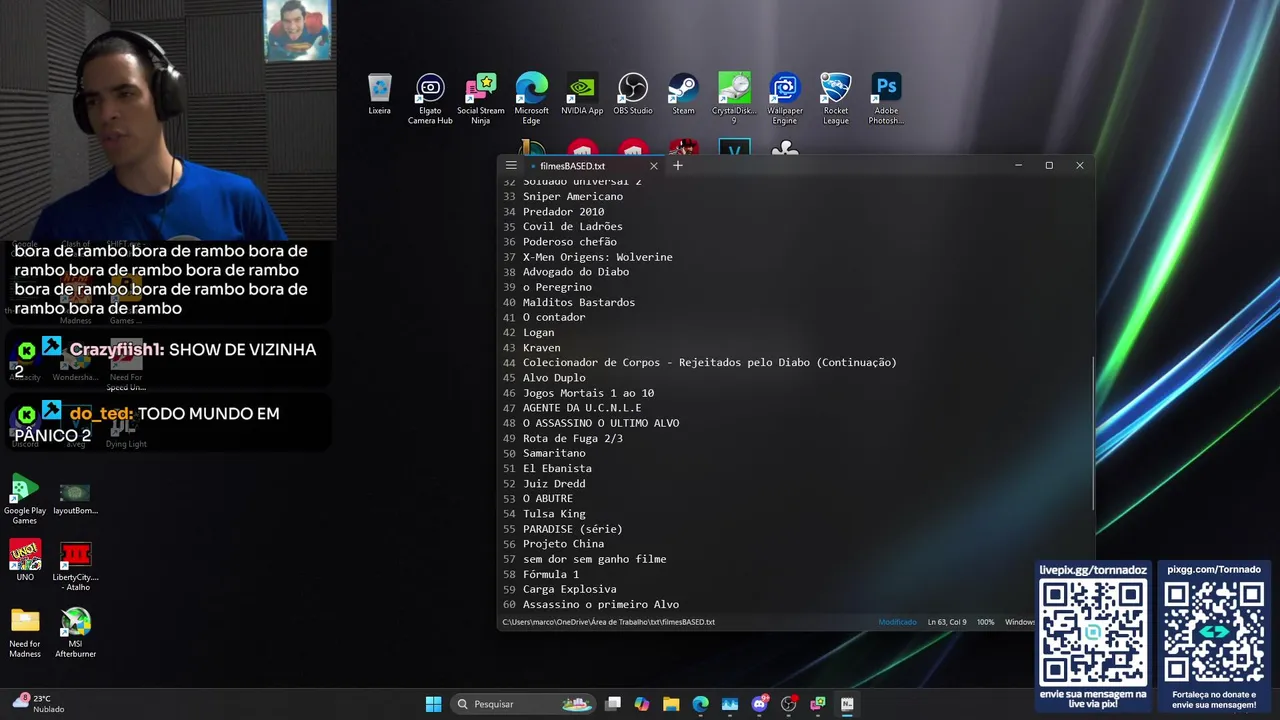Viewport: 1280px width, 720px height.
Task: Click the line 'Predador 2010'
Action: (x=563, y=212)
